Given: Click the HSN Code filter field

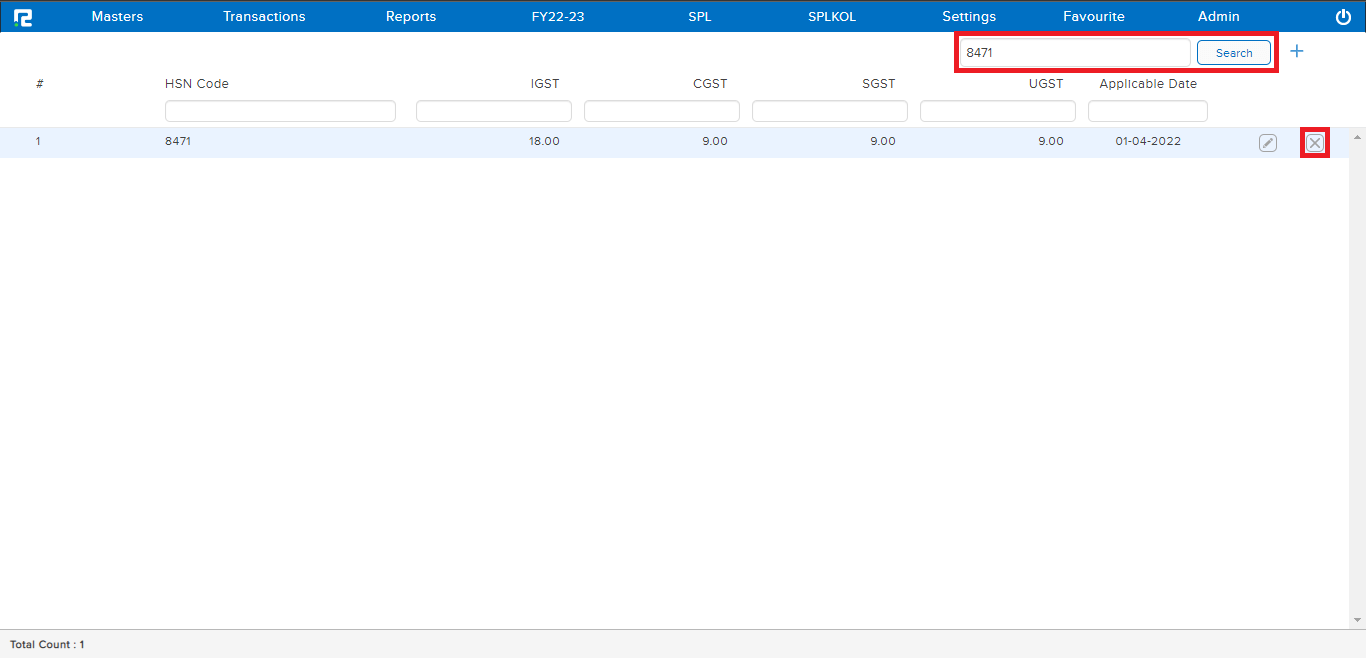Looking at the screenshot, I should (x=280, y=111).
